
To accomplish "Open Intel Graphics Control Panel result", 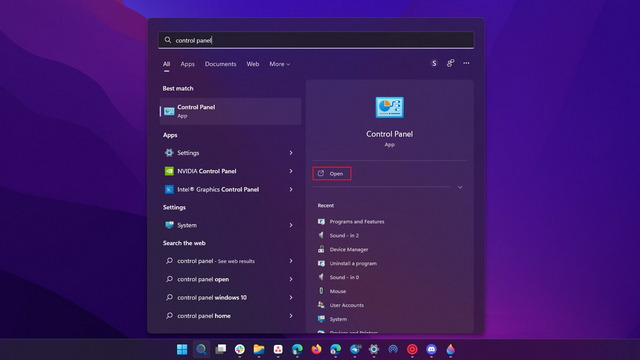I will [x=230, y=189].
